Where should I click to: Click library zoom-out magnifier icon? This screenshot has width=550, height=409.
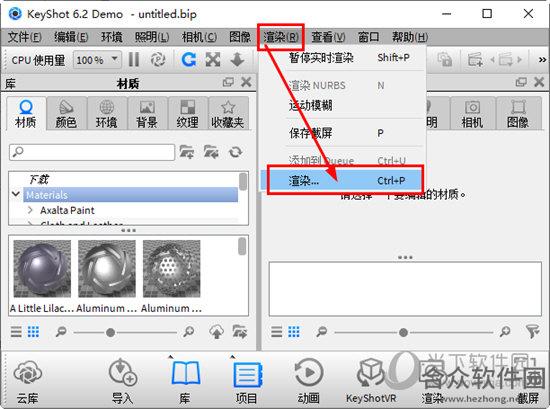(61, 331)
